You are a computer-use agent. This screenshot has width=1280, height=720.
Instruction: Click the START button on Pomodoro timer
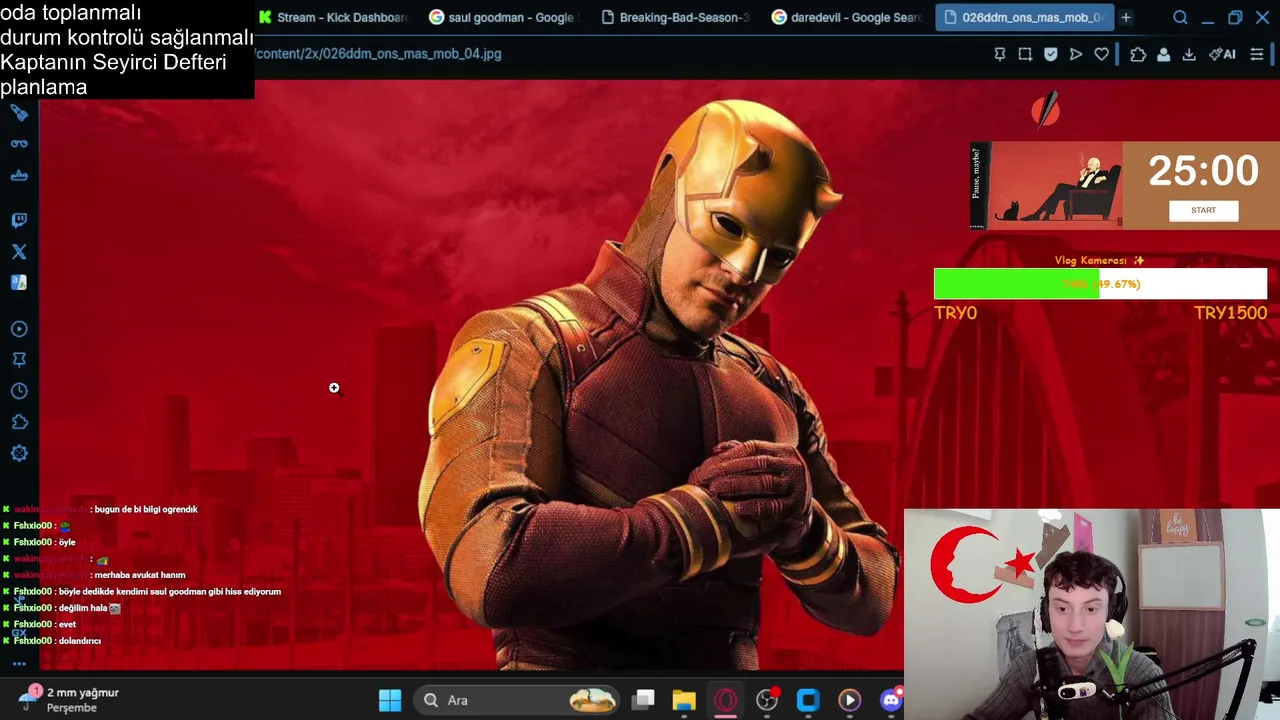1204,210
